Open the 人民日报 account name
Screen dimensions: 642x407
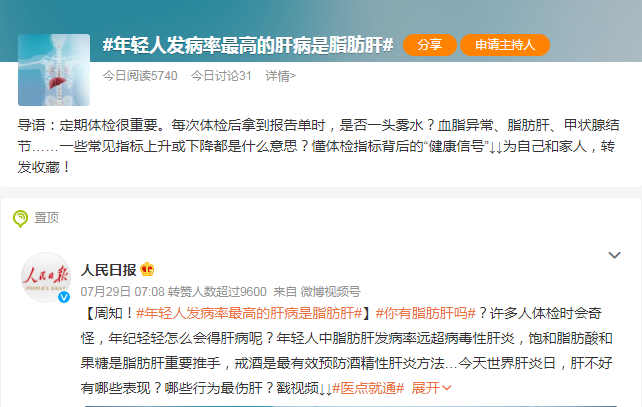coord(109,270)
